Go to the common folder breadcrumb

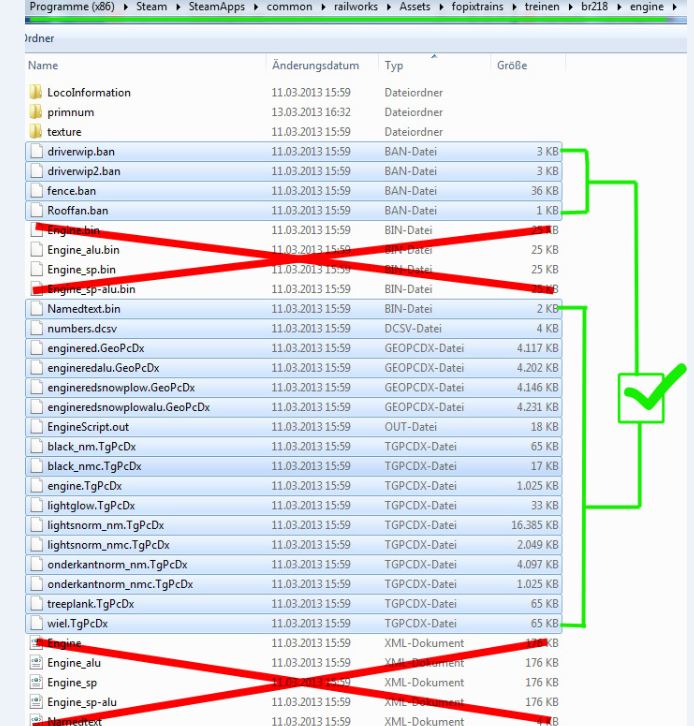pos(289,6)
